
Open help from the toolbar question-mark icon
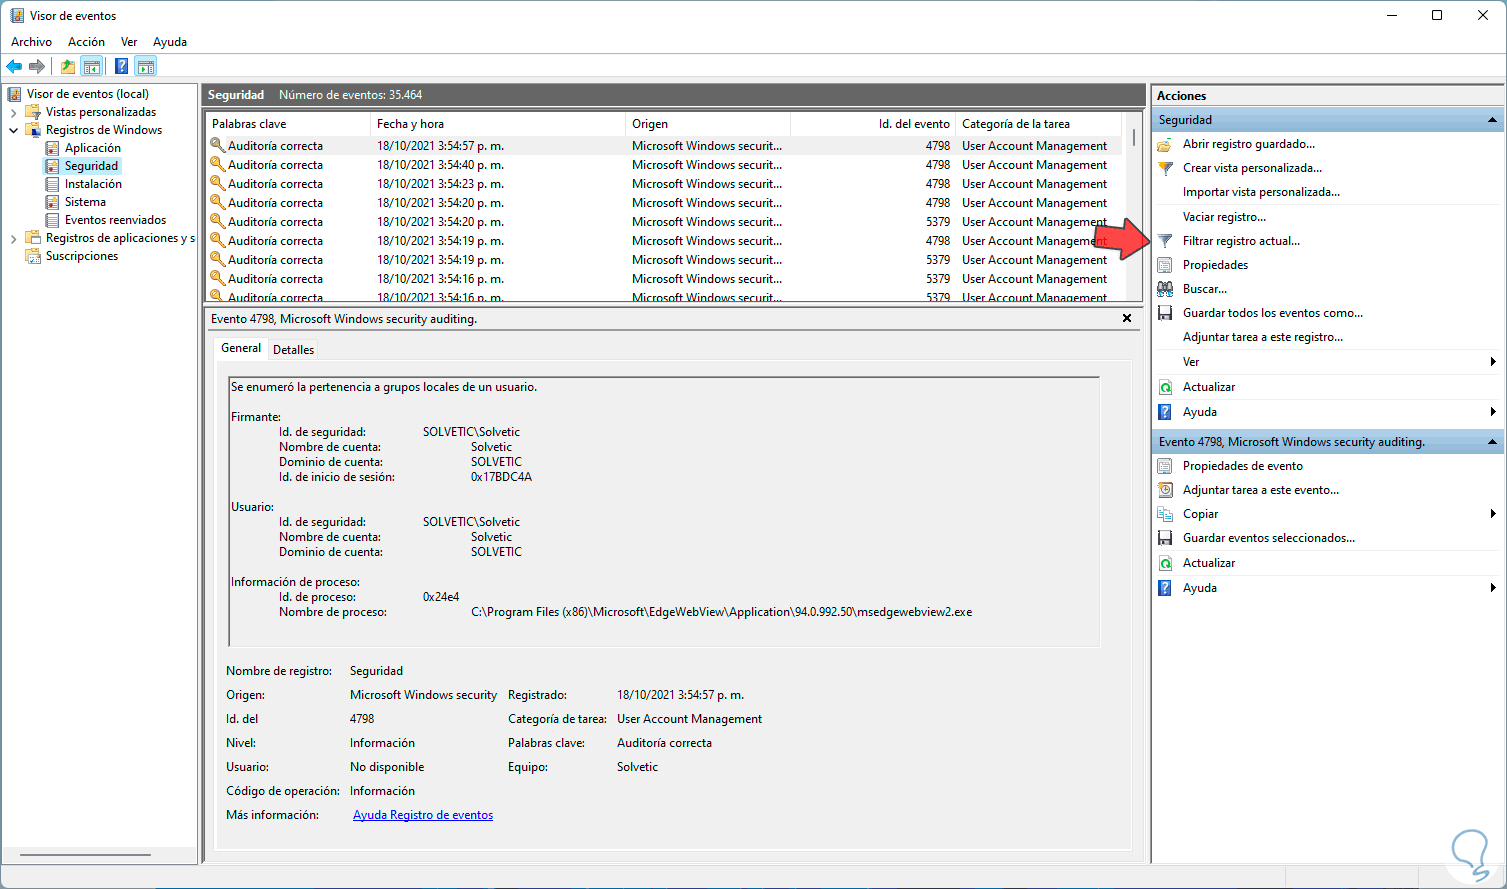pos(121,67)
